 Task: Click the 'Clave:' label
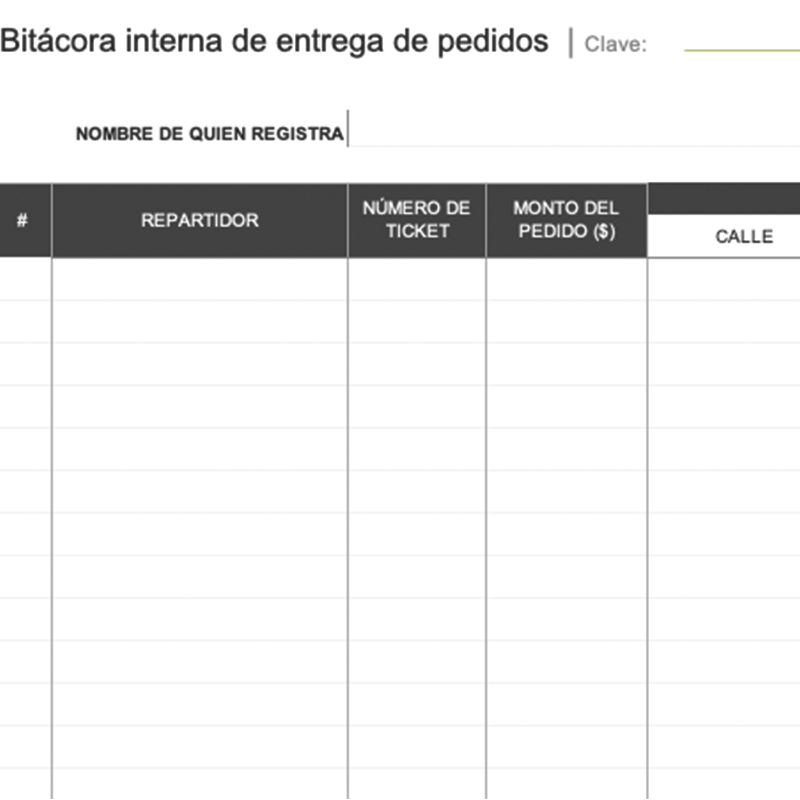[615, 44]
